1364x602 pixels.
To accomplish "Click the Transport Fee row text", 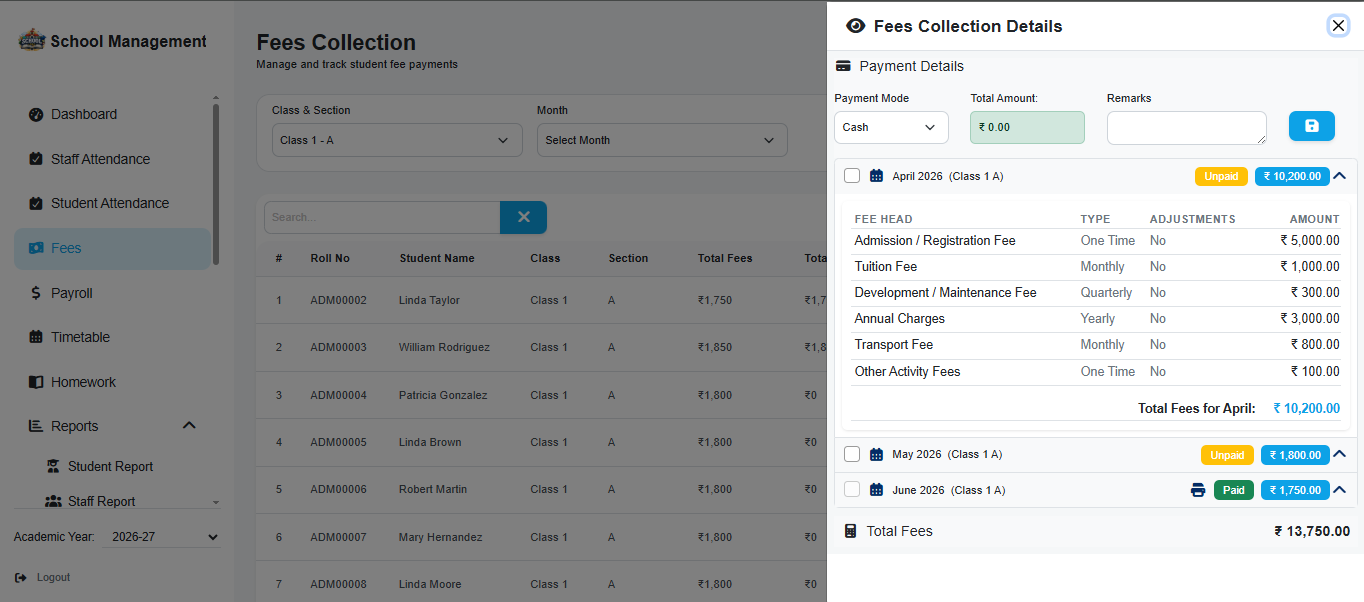I will (894, 345).
